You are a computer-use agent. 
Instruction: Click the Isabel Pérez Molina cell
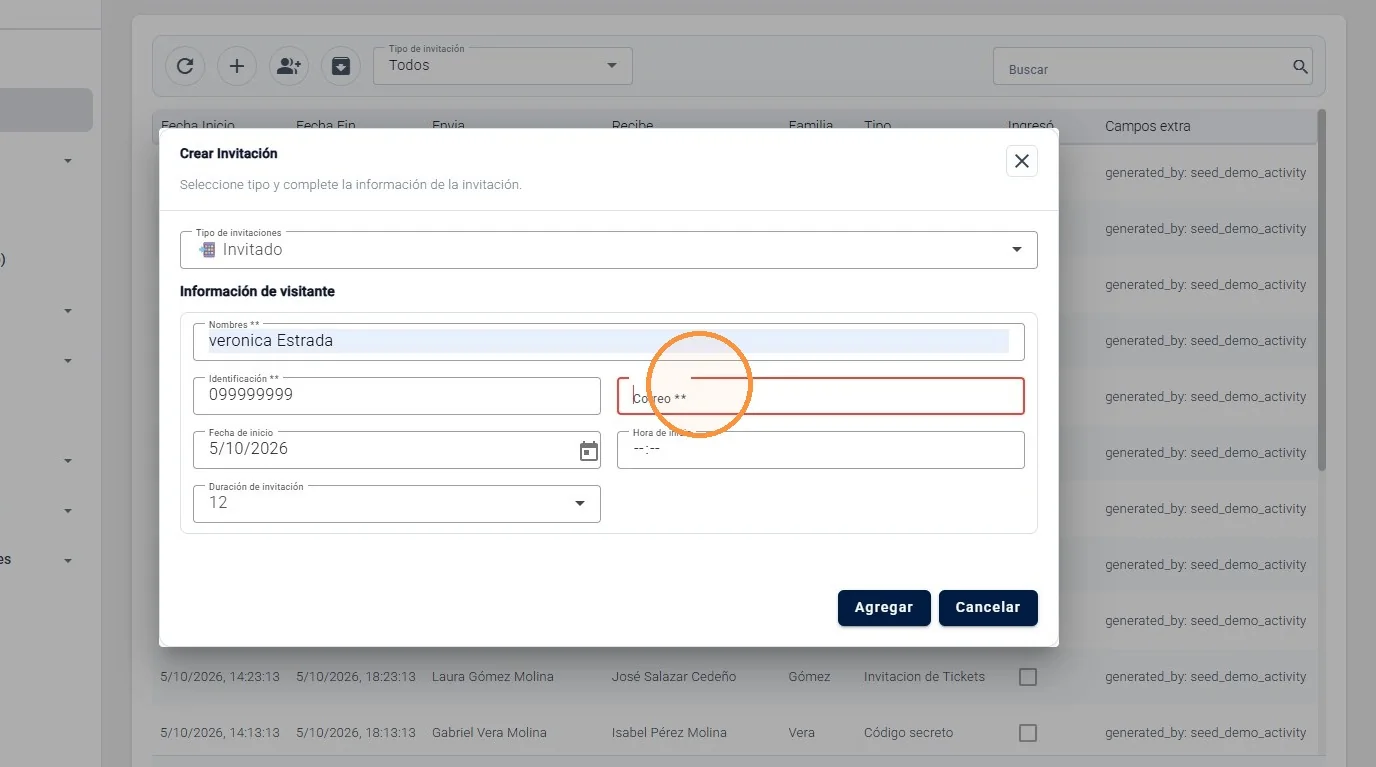669,733
